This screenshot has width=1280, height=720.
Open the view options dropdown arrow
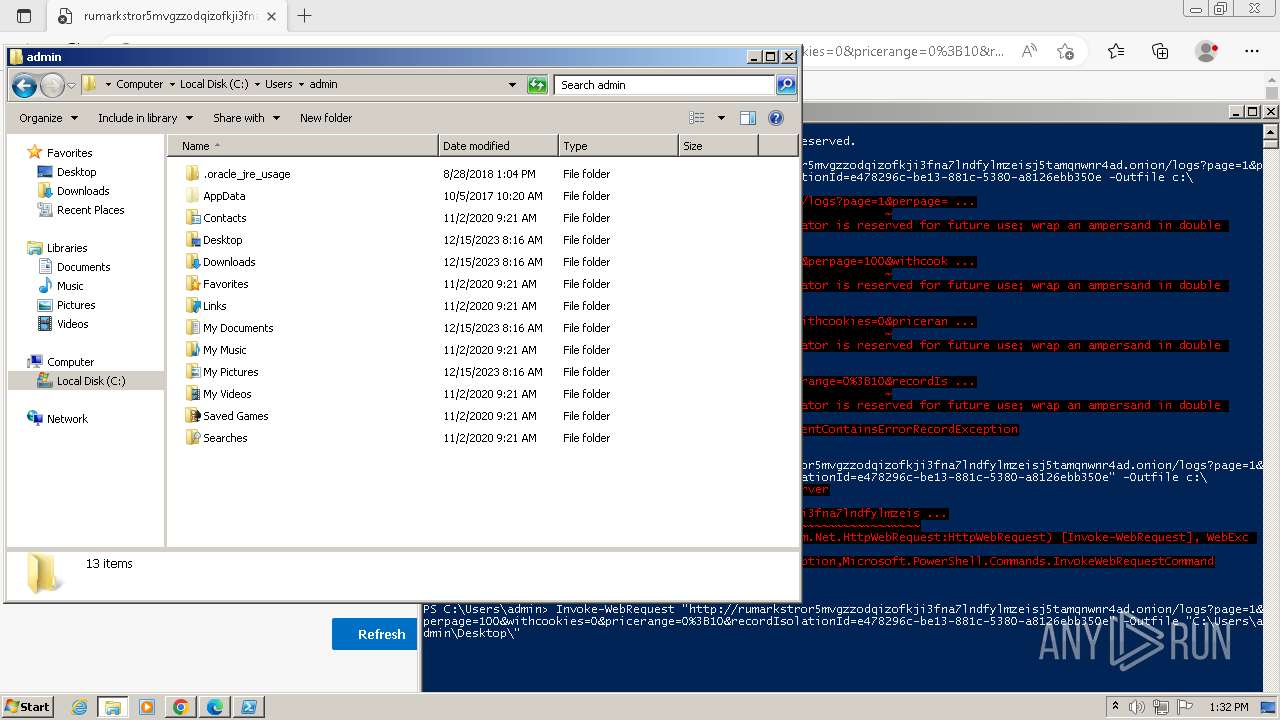[721, 118]
